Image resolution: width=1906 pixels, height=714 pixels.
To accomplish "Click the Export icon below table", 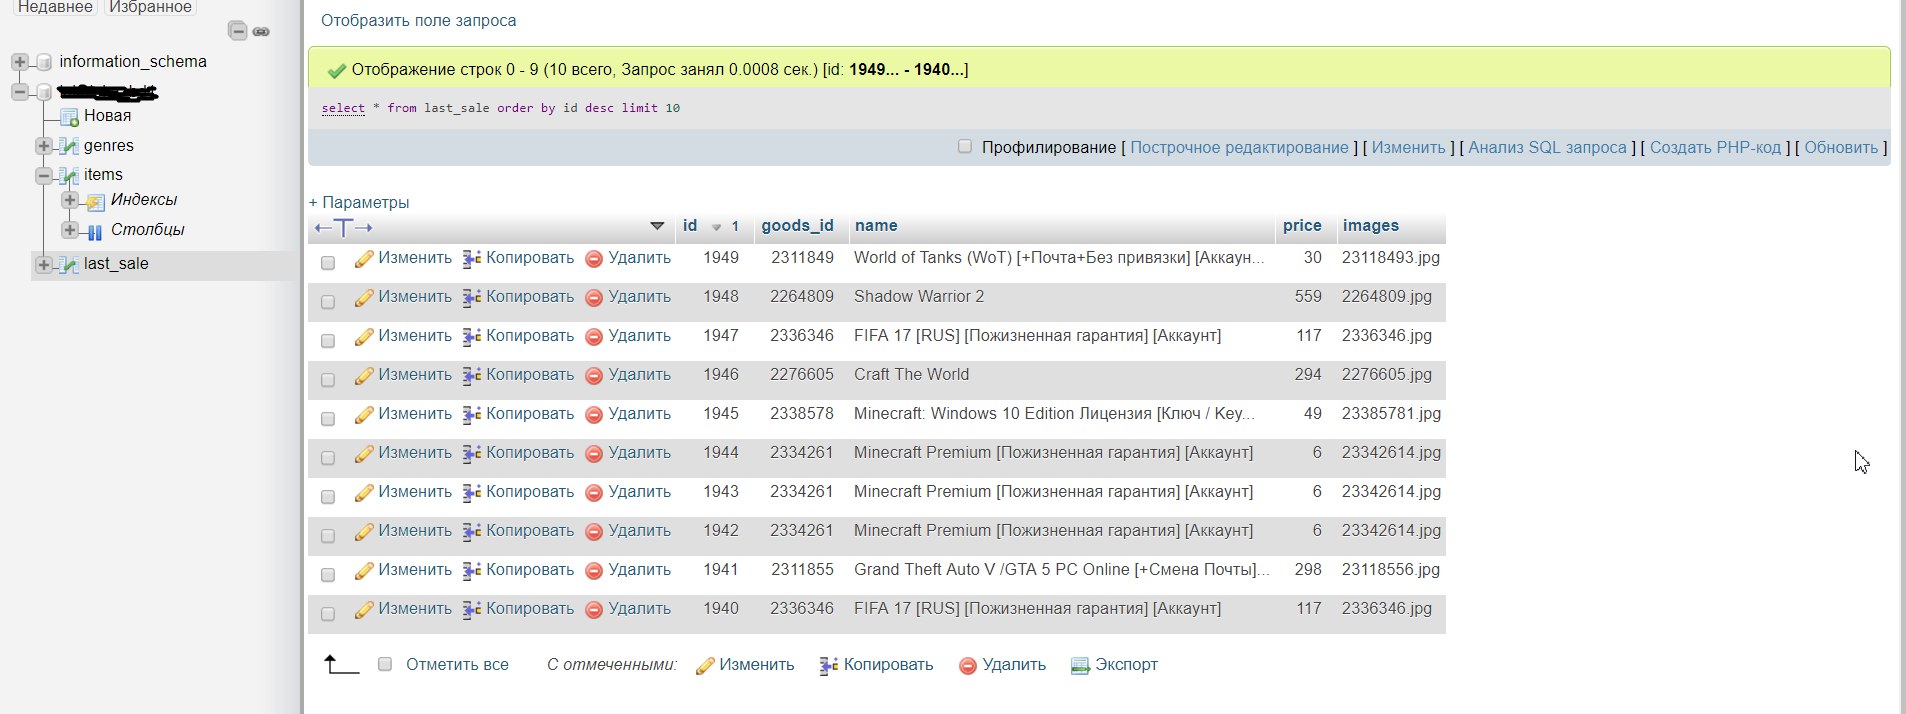I will click(1080, 666).
